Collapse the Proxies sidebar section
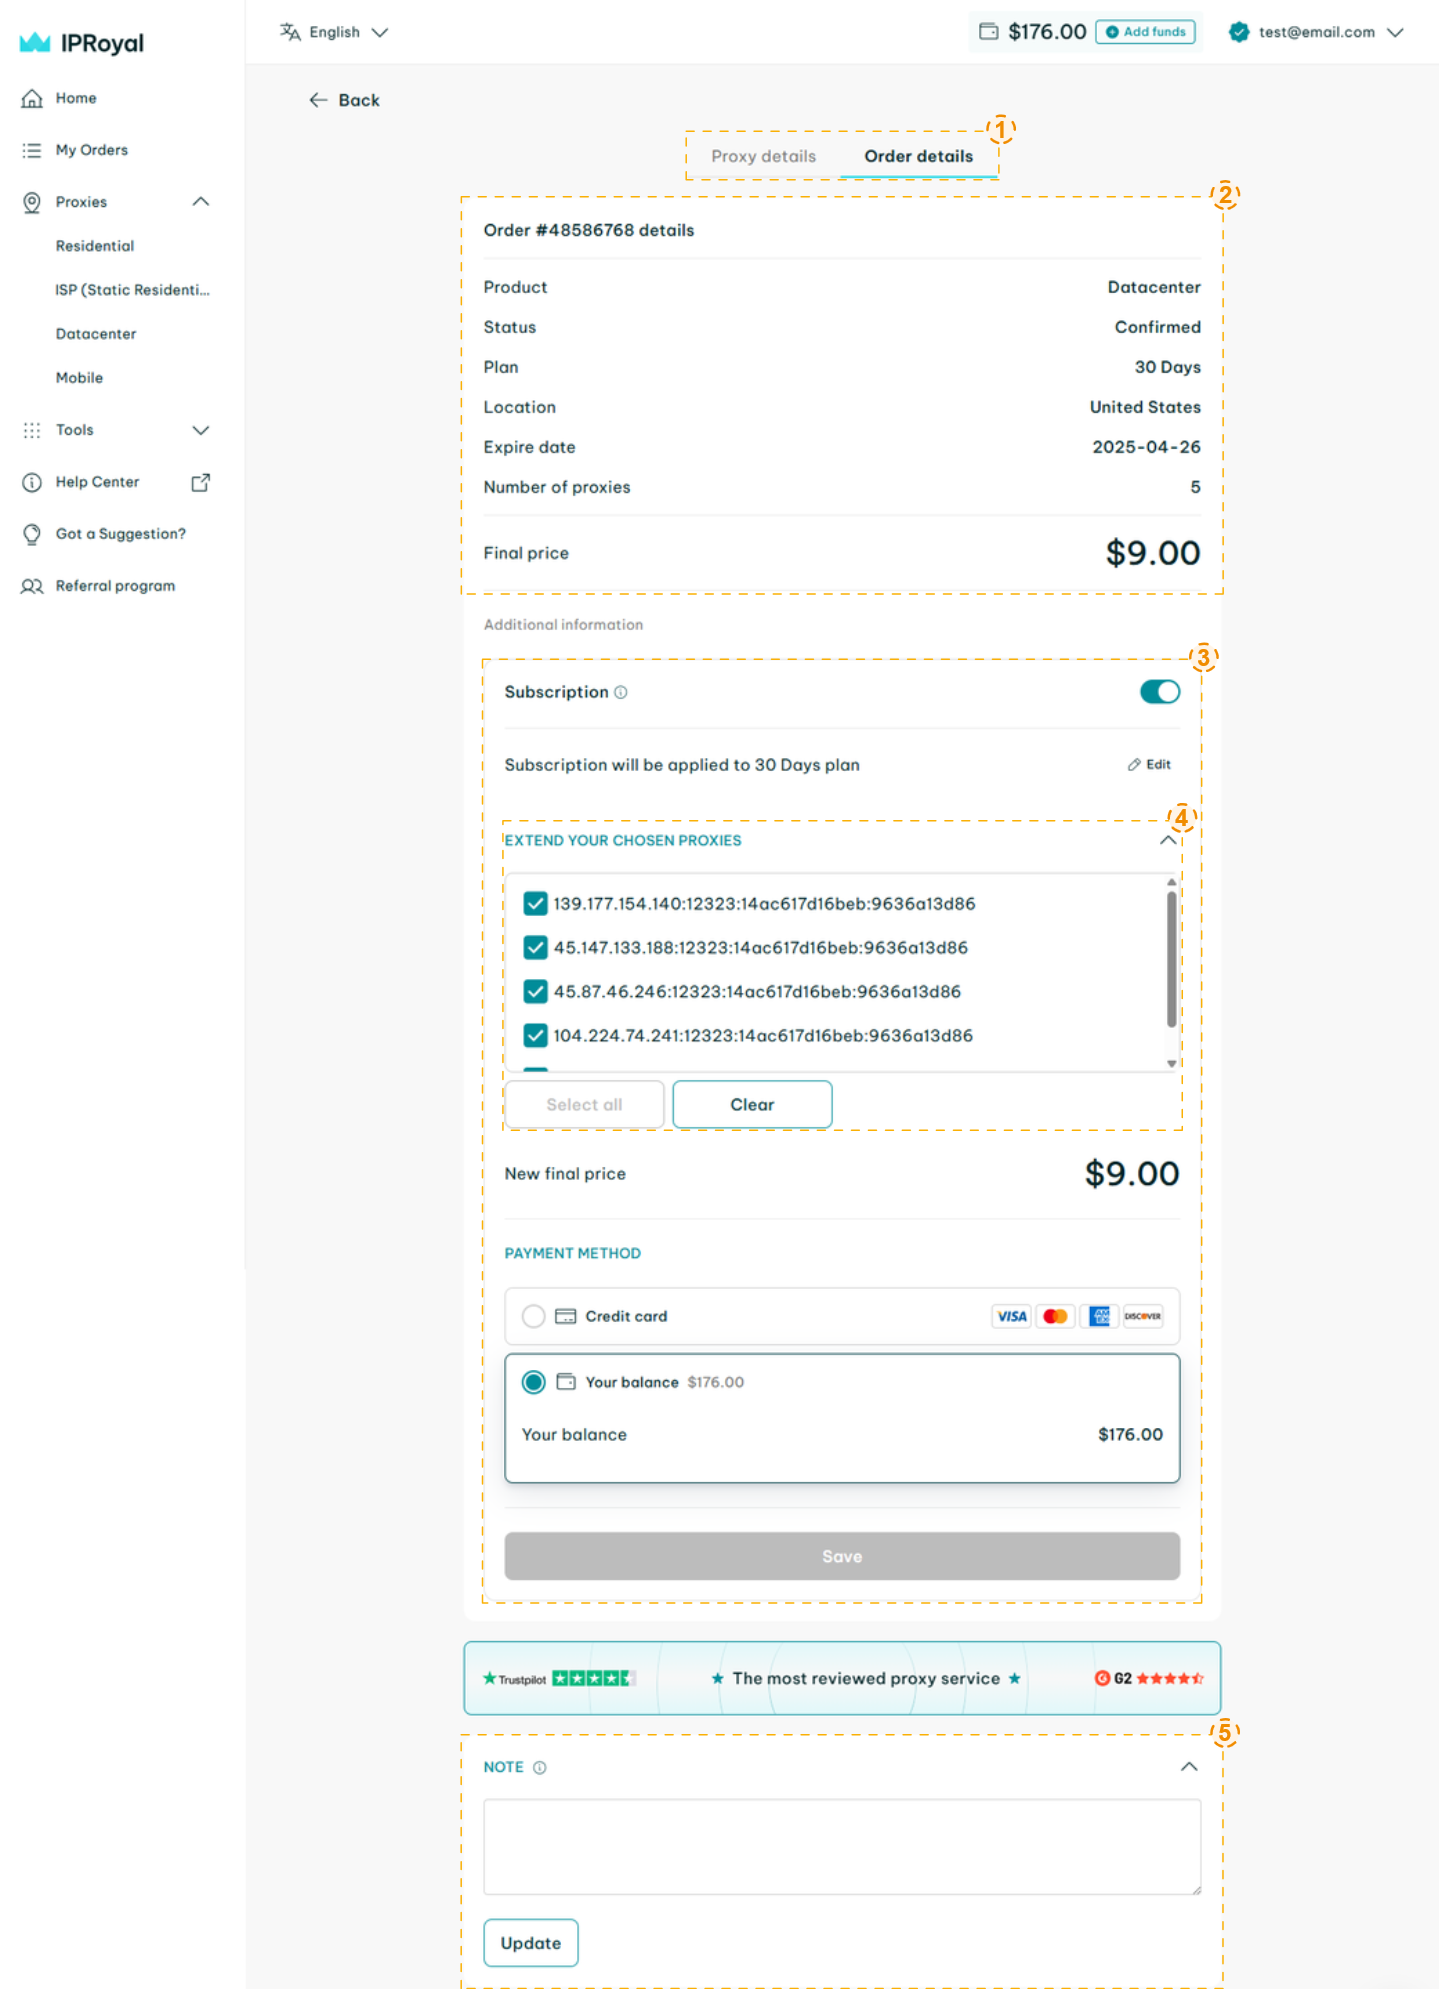 [200, 202]
